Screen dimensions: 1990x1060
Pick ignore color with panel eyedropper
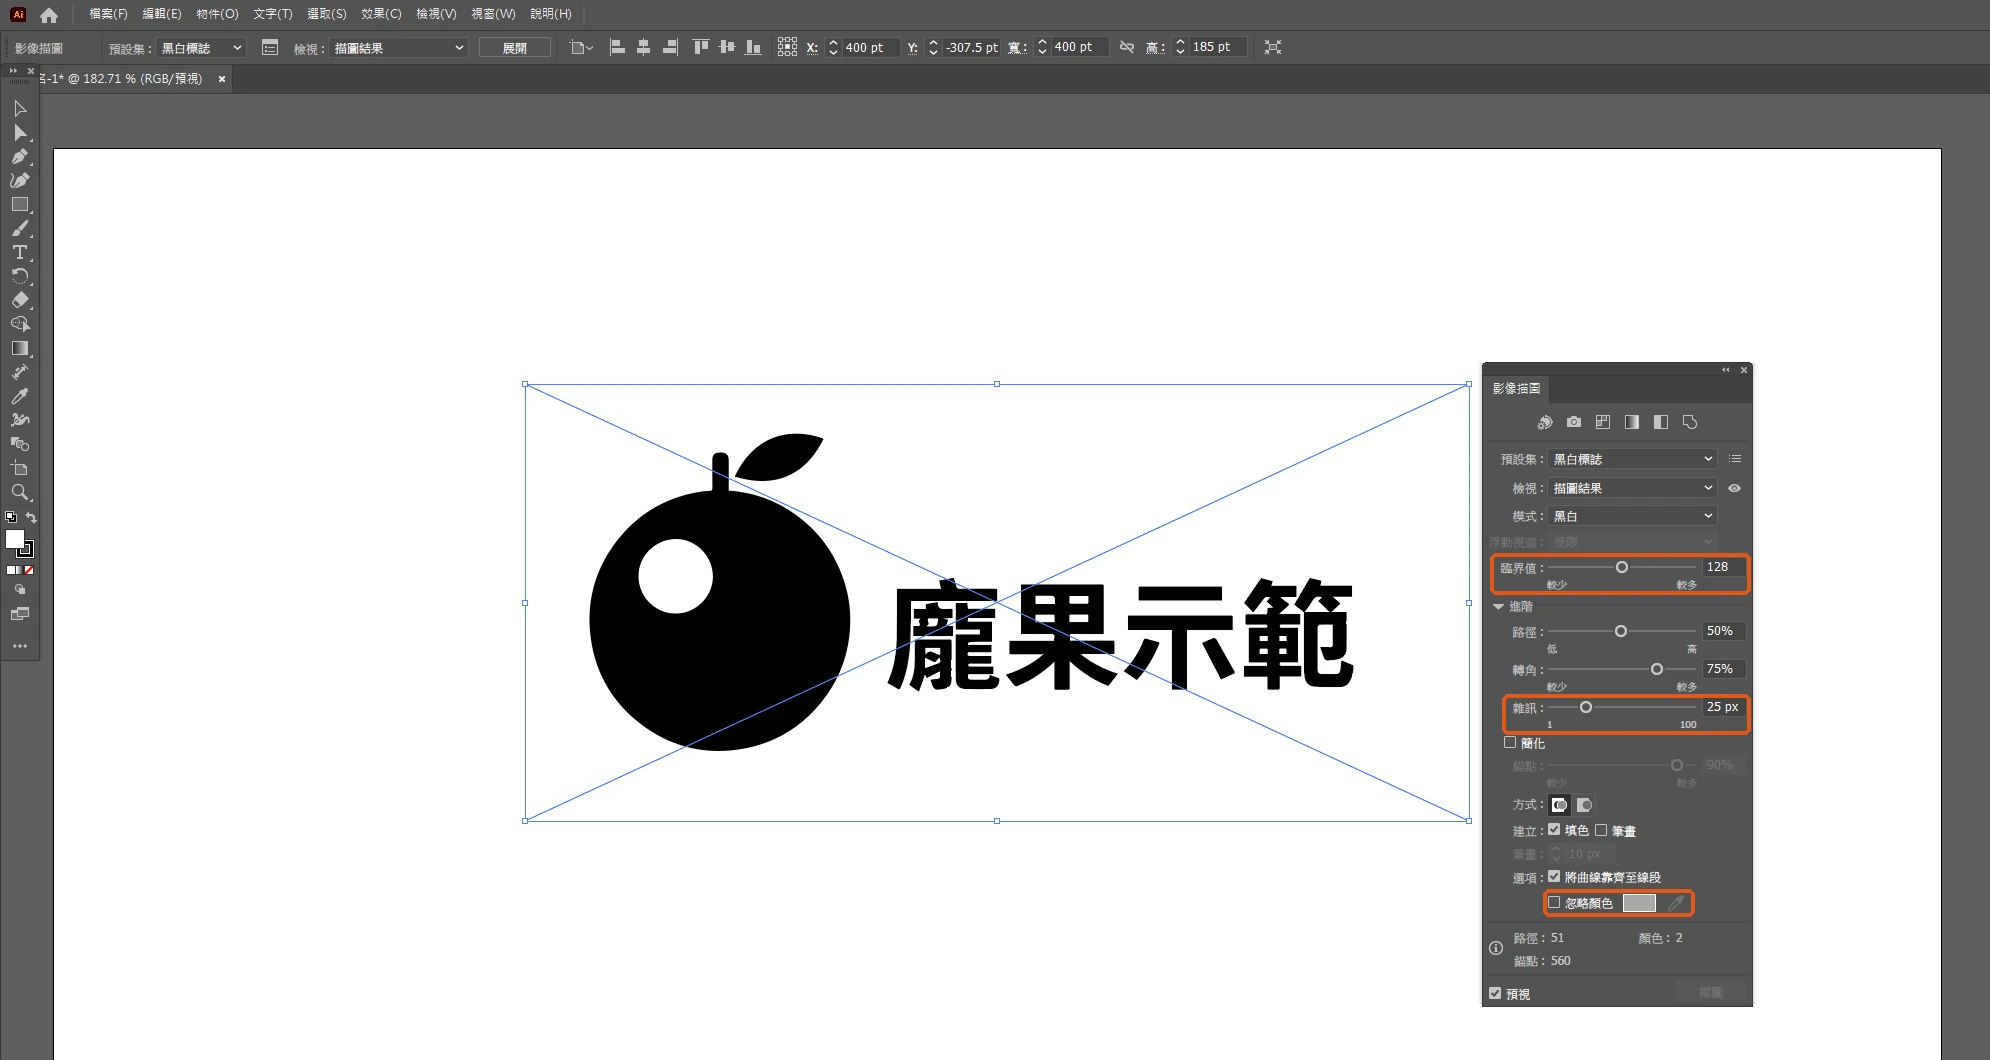click(x=1676, y=903)
